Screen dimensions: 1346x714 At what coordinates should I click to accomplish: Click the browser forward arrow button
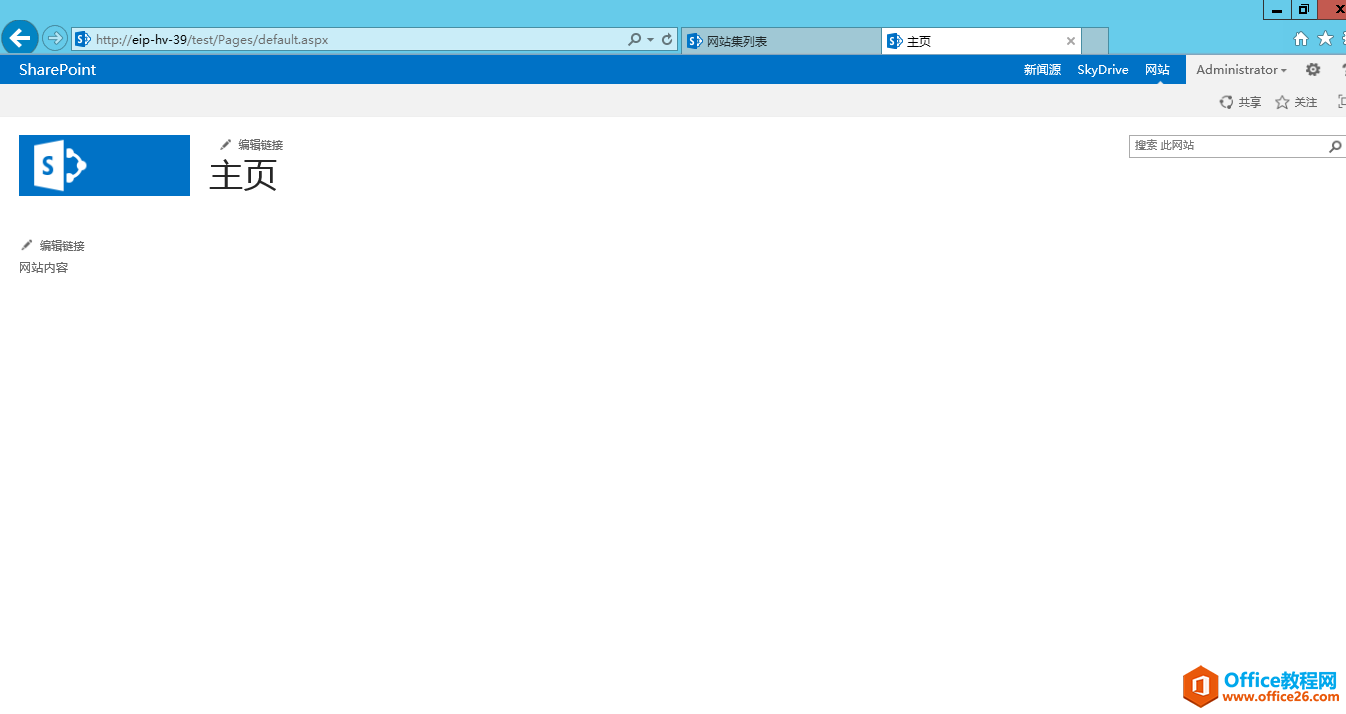(x=55, y=39)
